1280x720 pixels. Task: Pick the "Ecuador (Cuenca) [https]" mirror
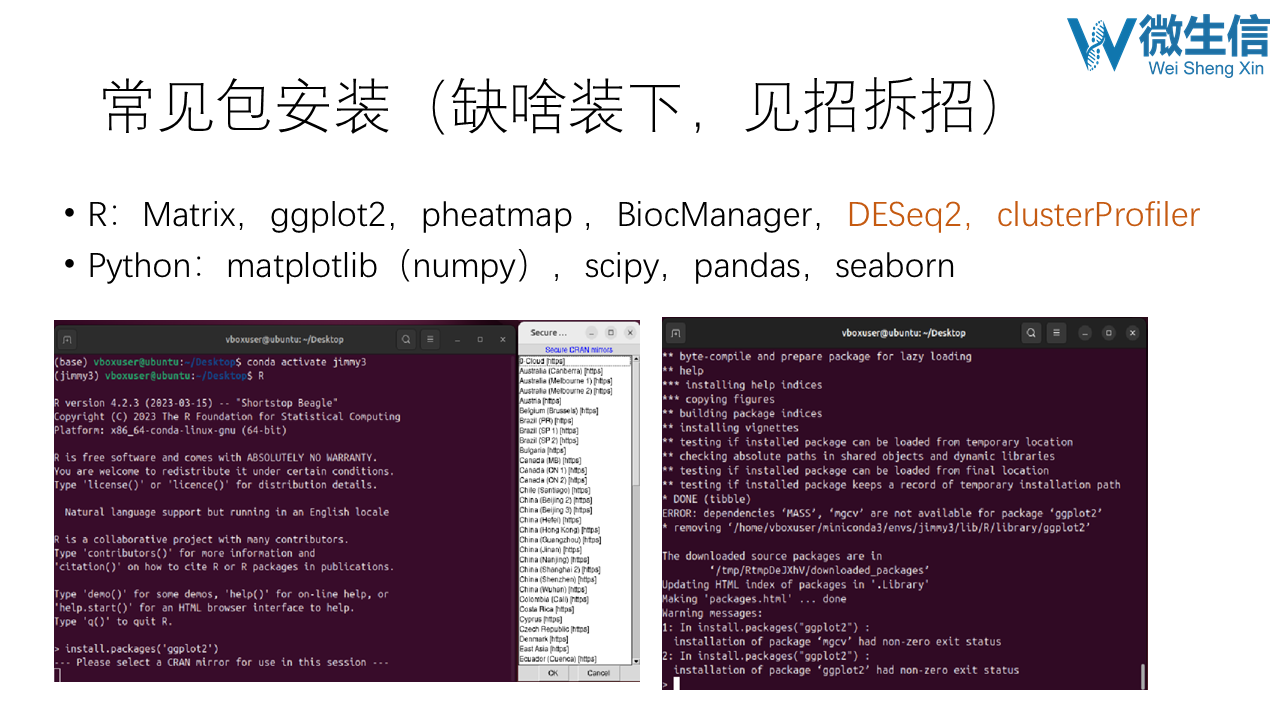(x=574, y=660)
